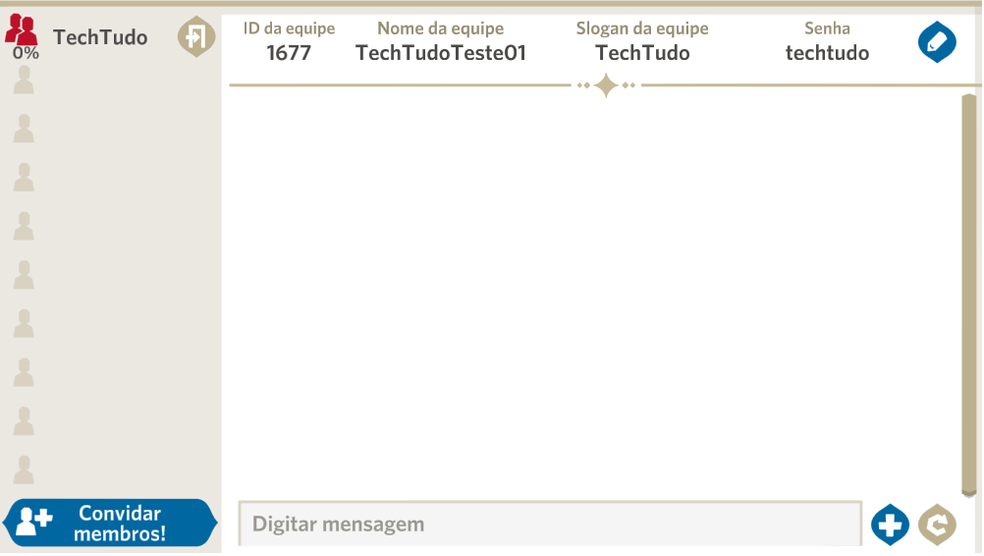
Task: Click the team slogan TechTudo value
Action: coord(642,53)
